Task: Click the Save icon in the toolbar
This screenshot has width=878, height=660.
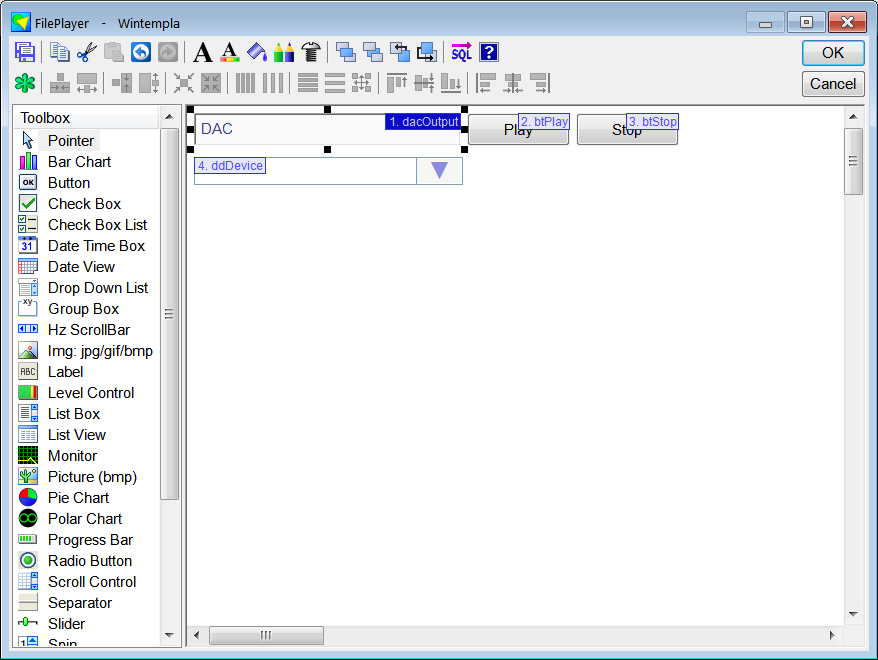Action: click(x=25, y=53)
